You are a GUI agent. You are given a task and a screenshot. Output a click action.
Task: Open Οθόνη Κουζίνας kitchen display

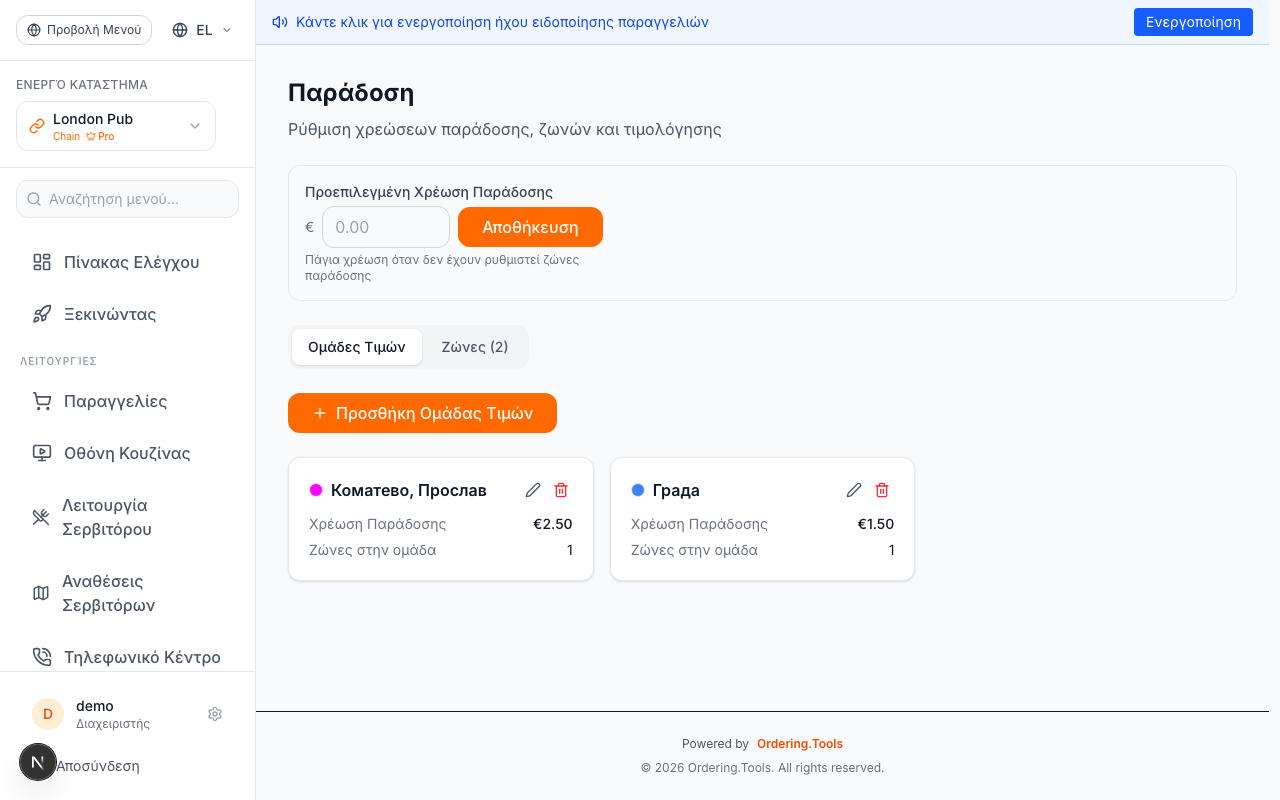point(128,453)
